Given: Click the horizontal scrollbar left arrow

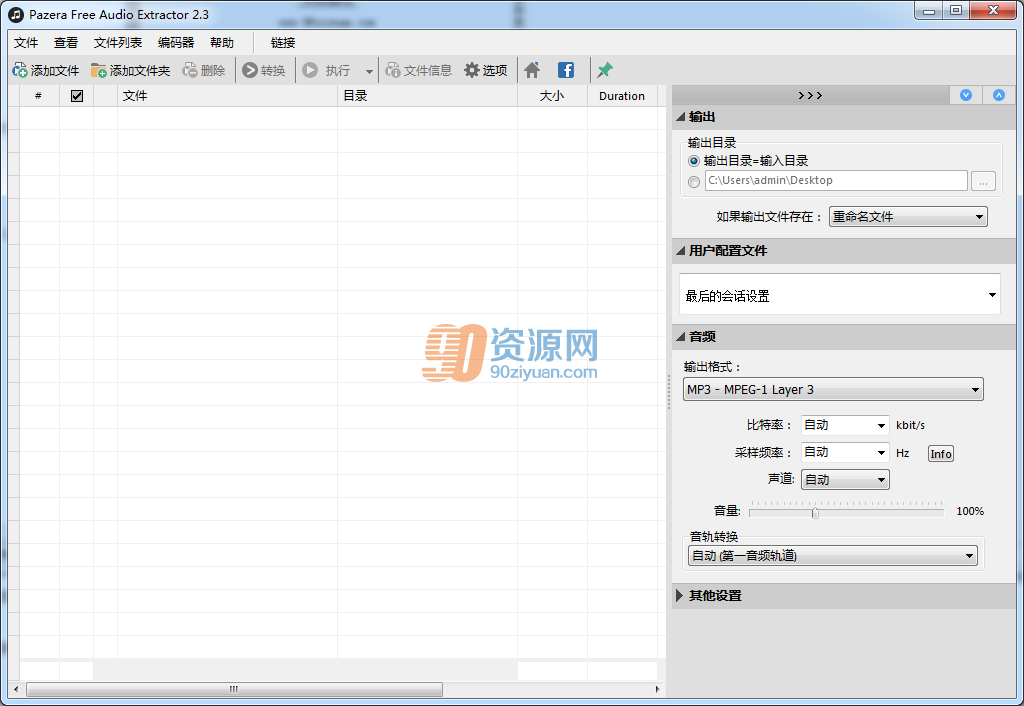Looking at the screenshot, I should pos(16,689).
